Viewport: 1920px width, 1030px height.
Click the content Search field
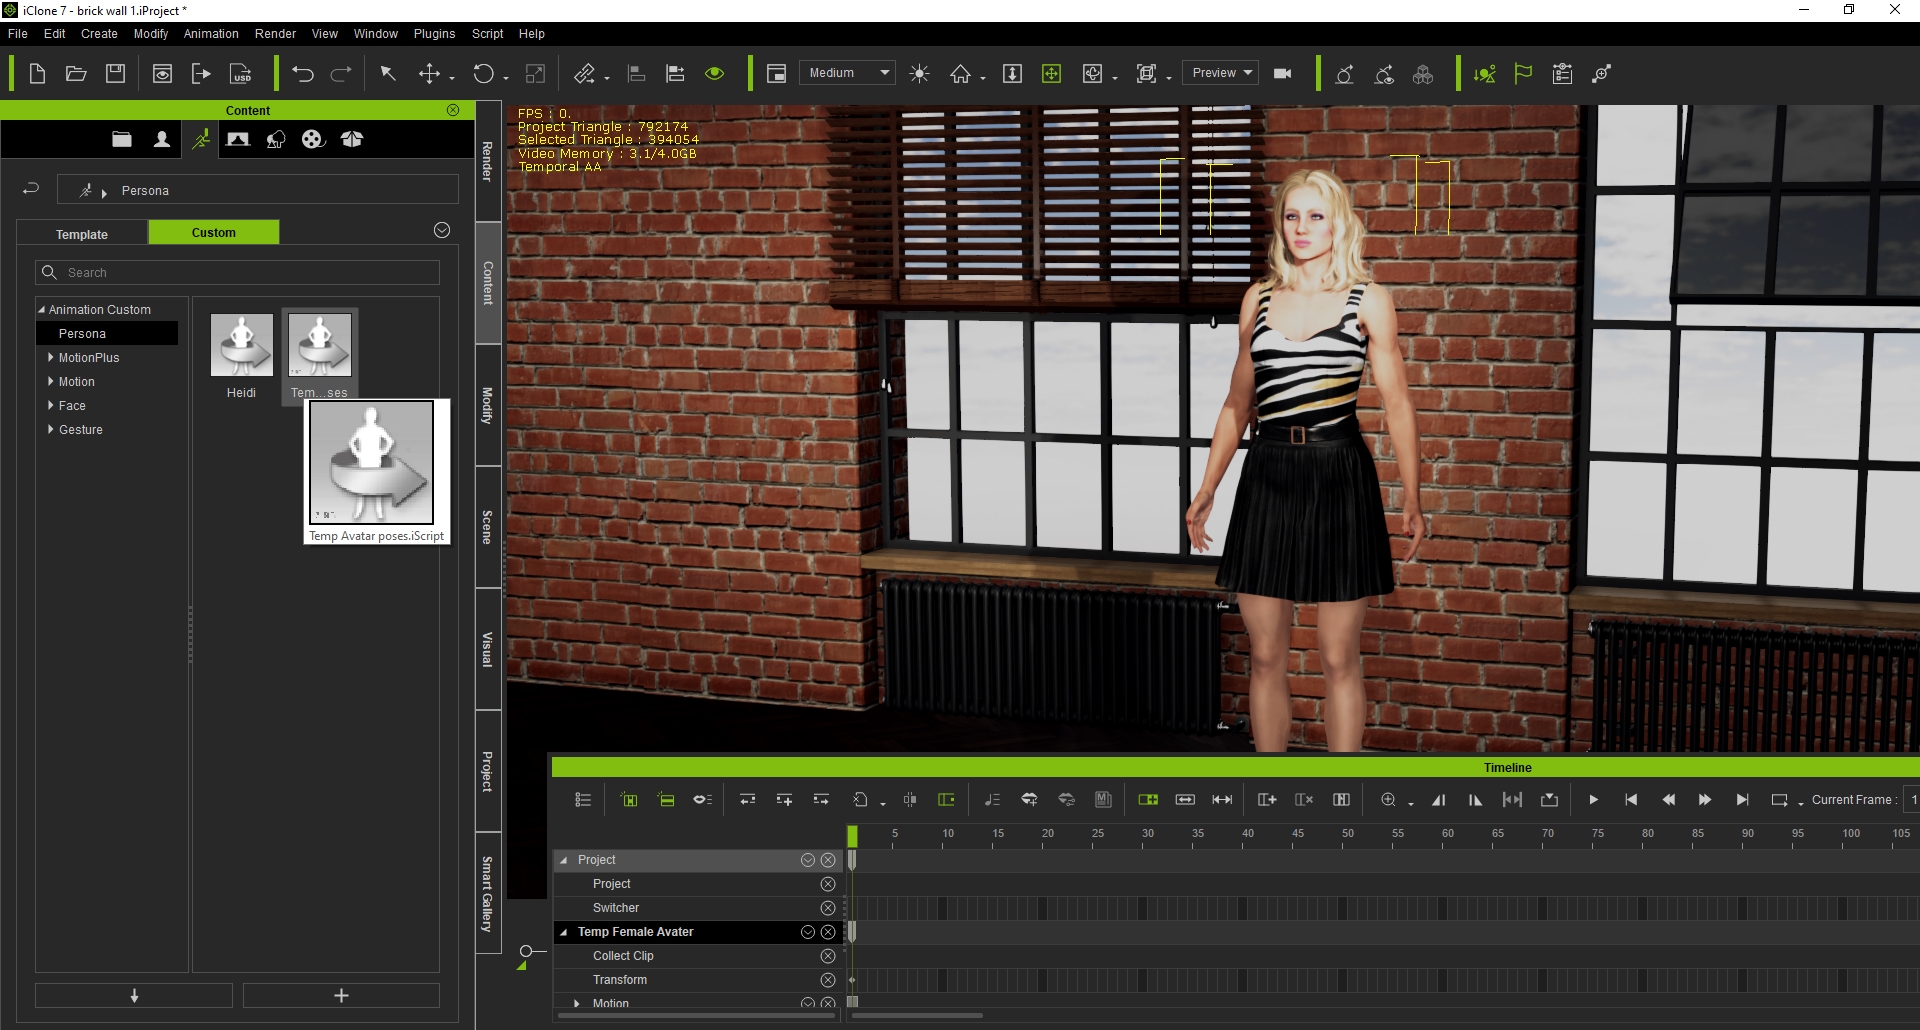(x=238, y=272)
